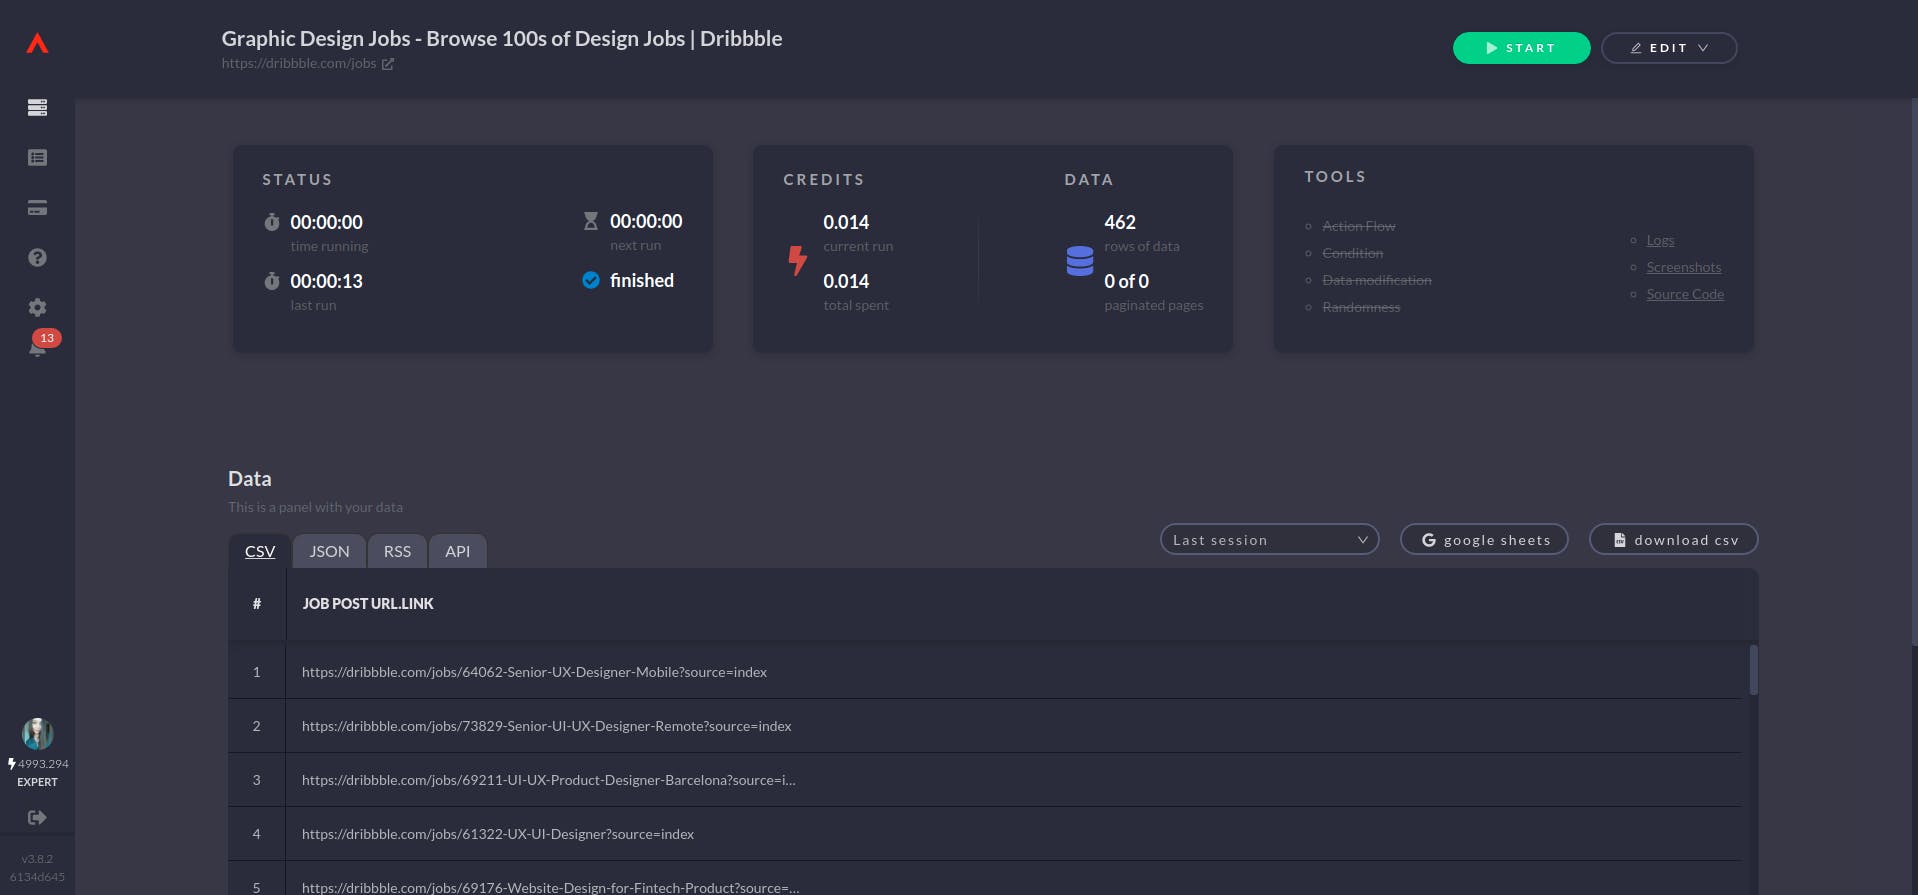Viewport: 1918px width, 895px height.
Task: Click the 462 rows of data value
Action: pos(1120,222)
